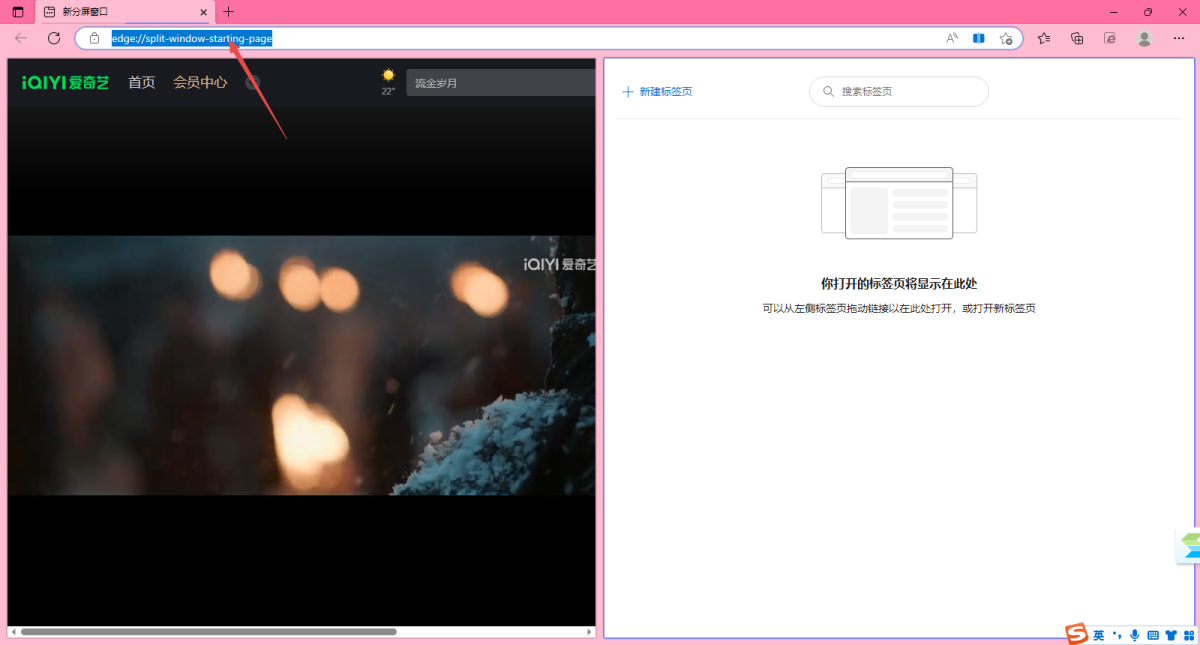Viewport: 1200px width, 645px height.
Task: Open the Favorites list icon
Action: [x=1044, y=38]
